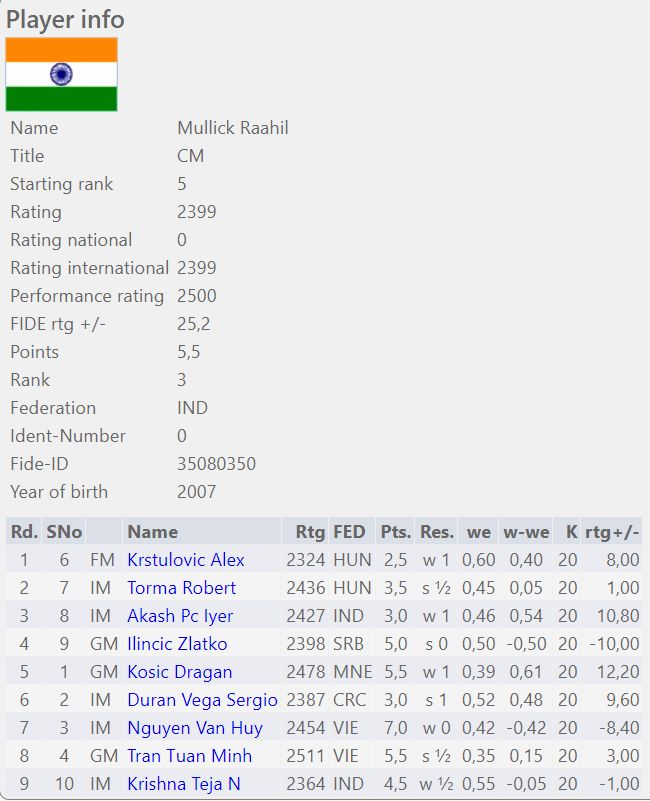Screen dimensions: 650x801
Task: Select the Akash Pc Iyer link
Action: pos(180,616)
